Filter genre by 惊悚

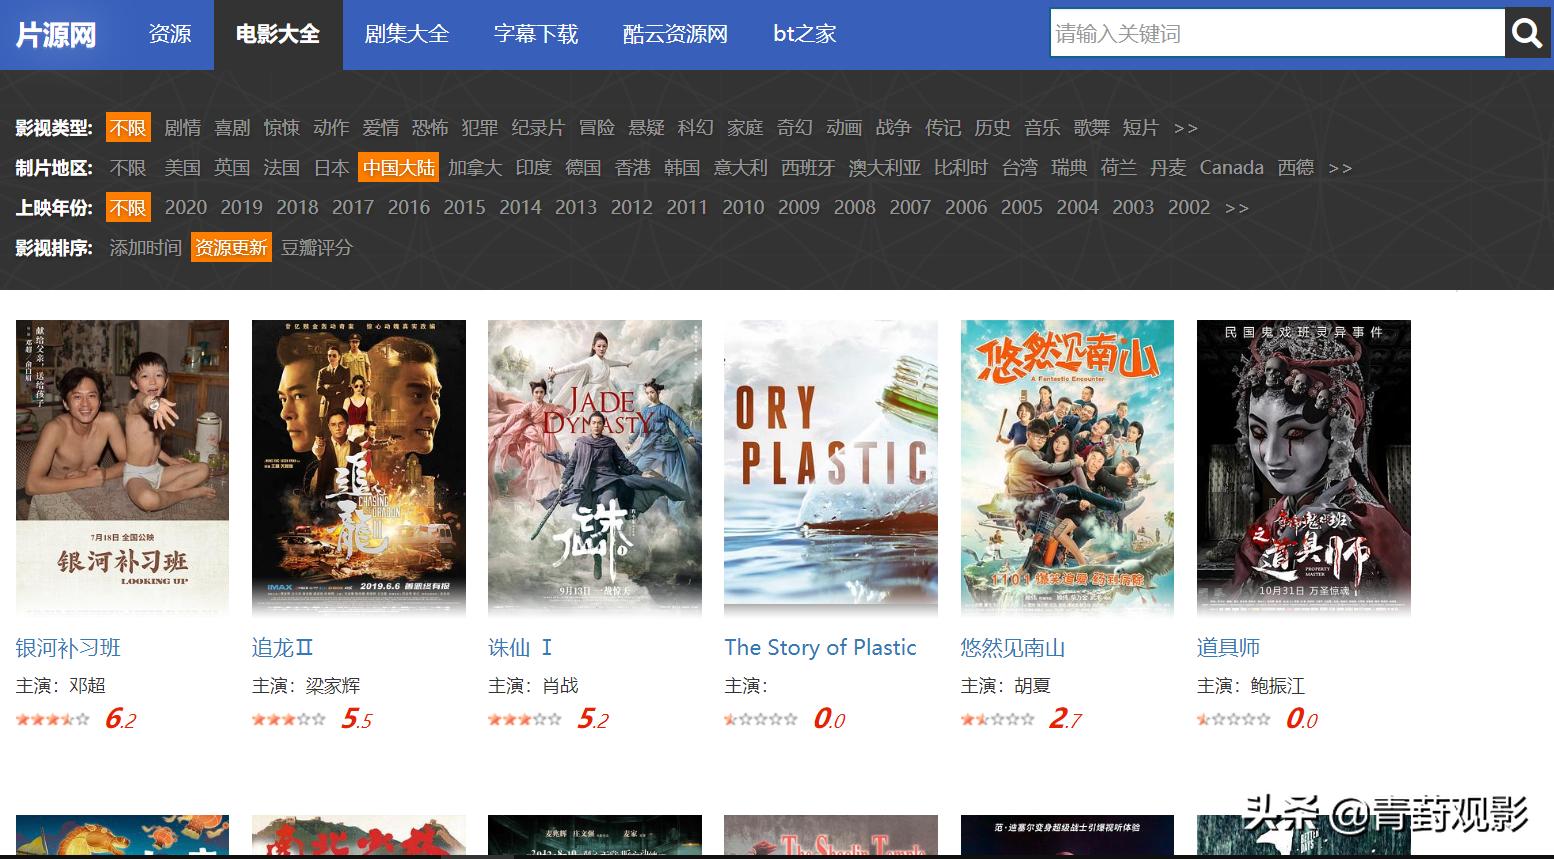(x=282, y=128)
